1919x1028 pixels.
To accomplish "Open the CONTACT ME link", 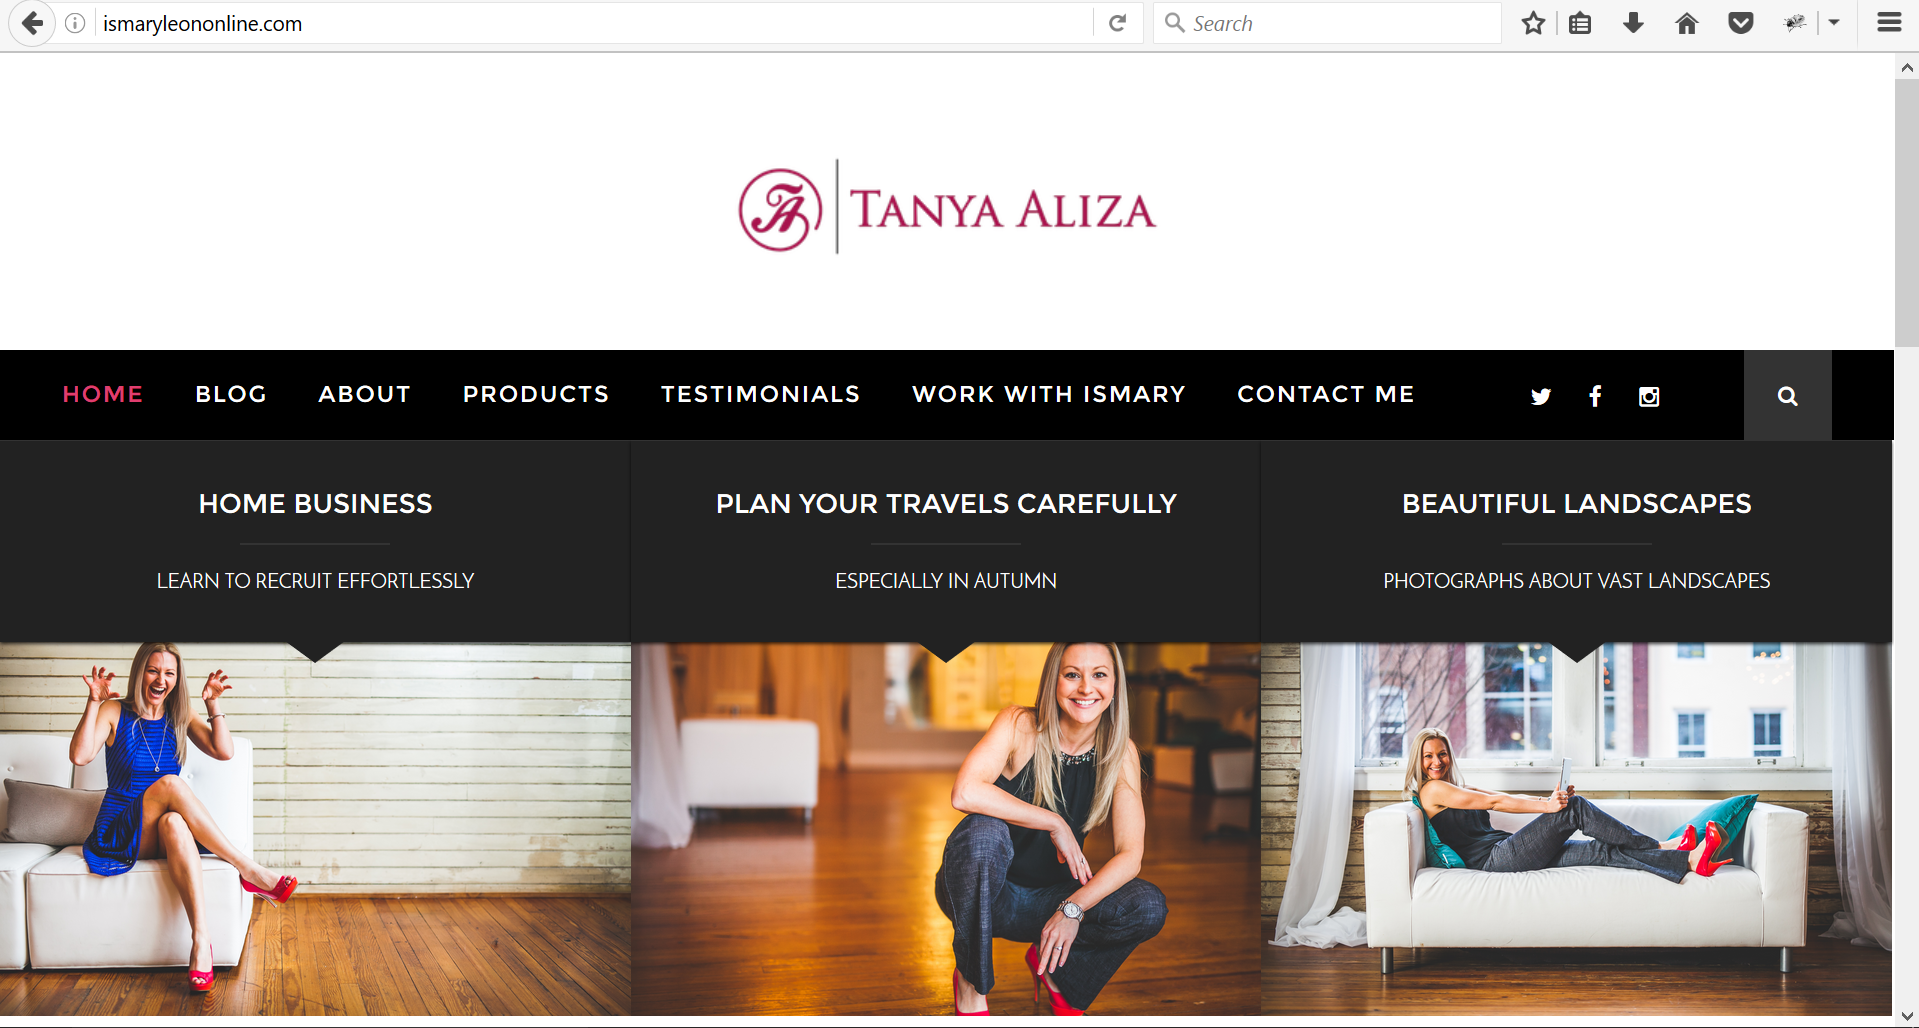I will (1325, 394).
